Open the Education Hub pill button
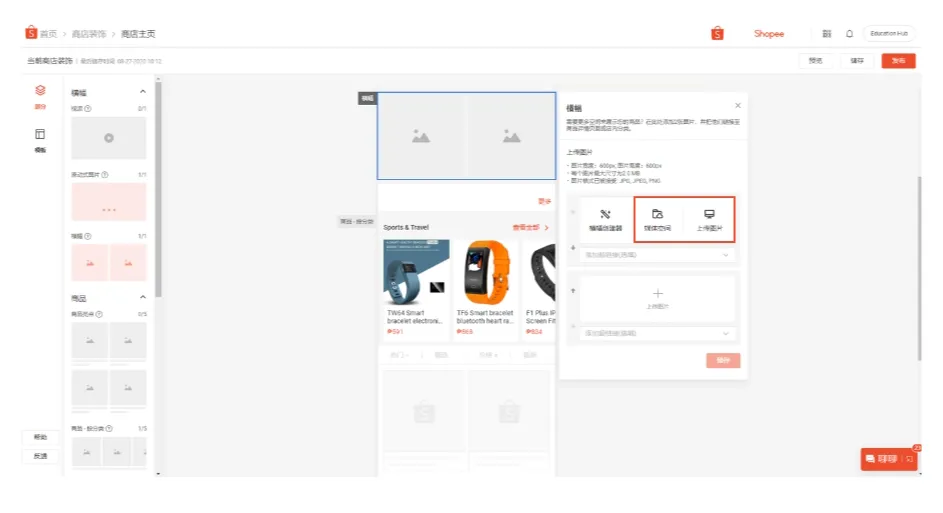The width and height of the screenshot is (943, 513). [x=889, y=34]
